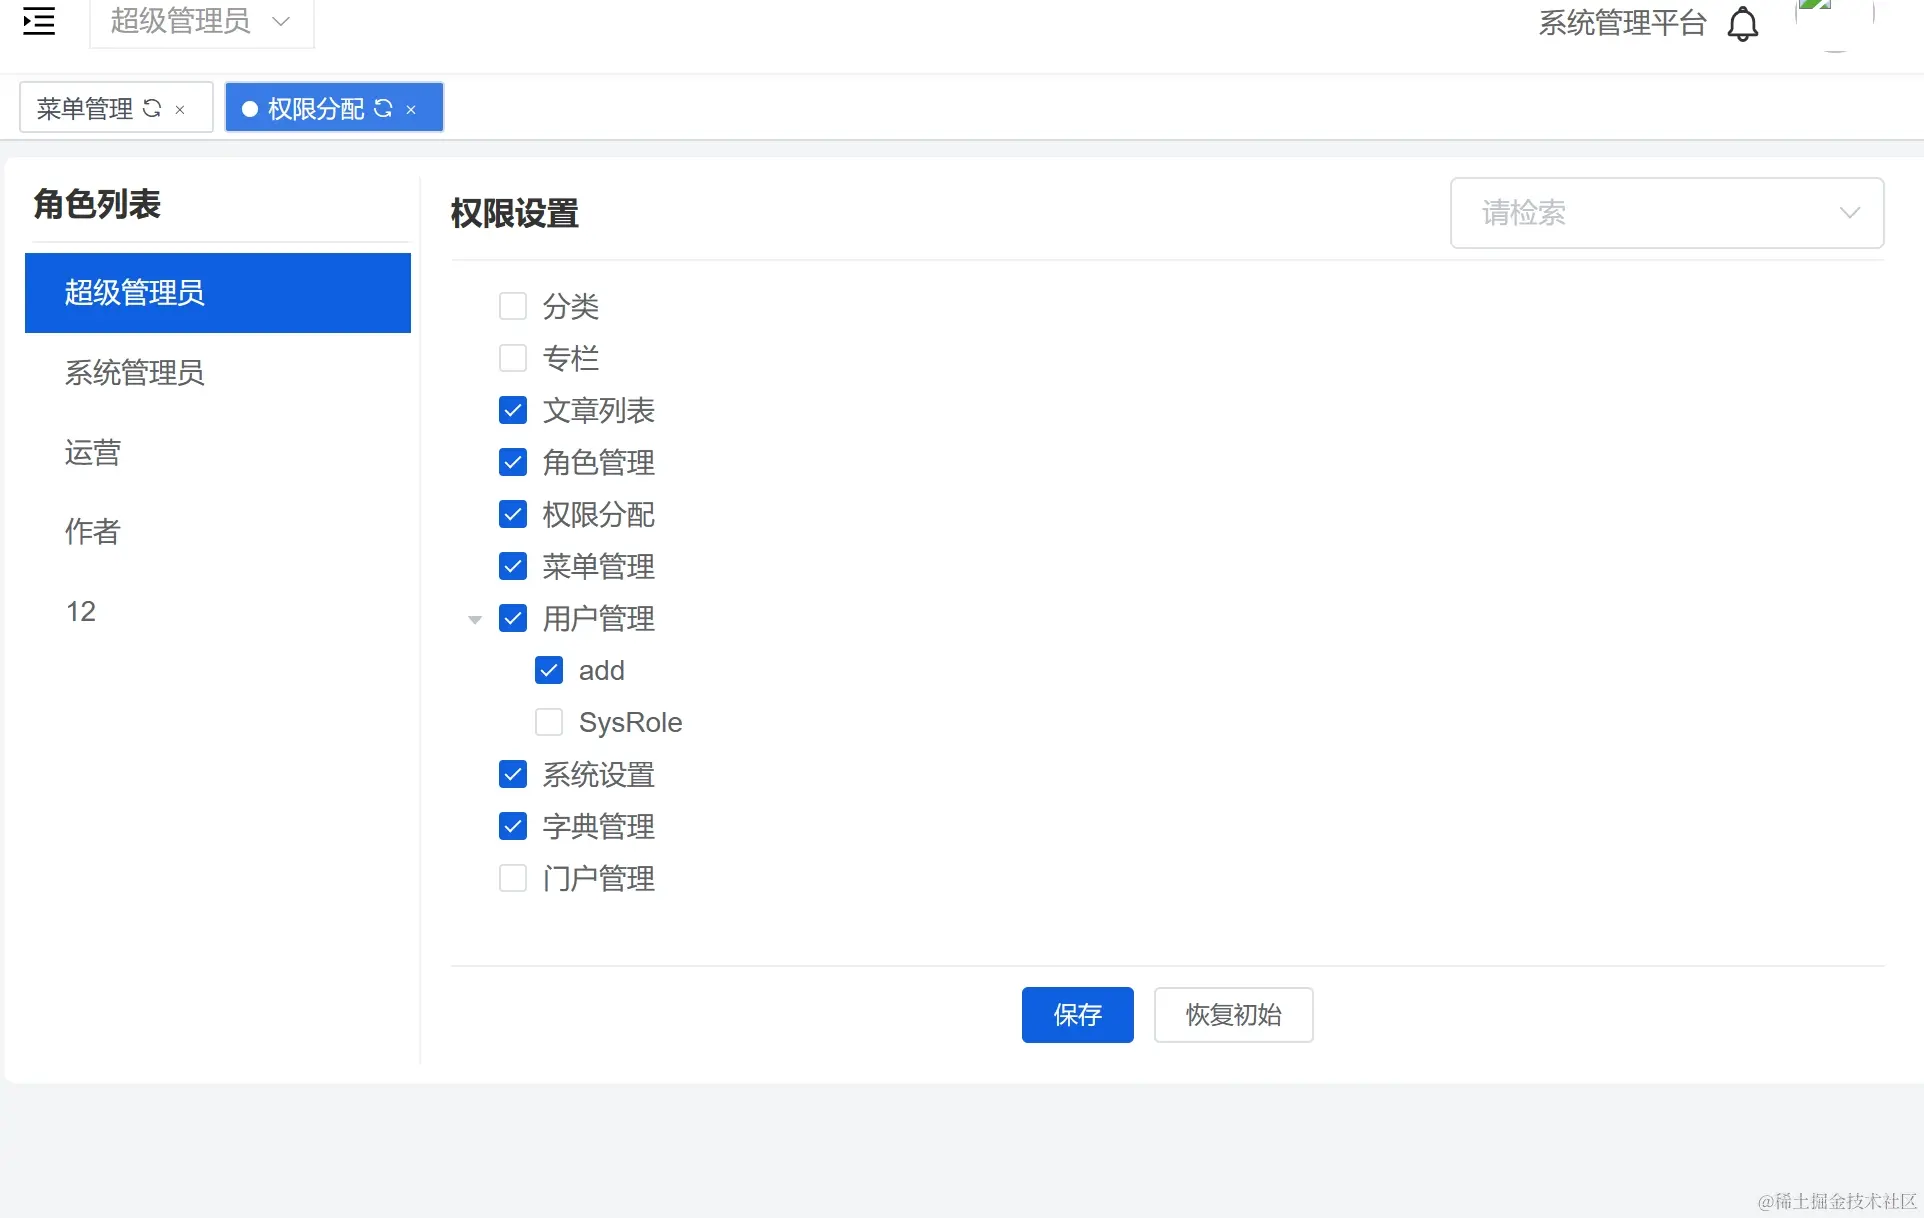The width and height of the screenshot is (1924, 1218).
Task: Check the 分类 permission checkbox
Action: 513,306
